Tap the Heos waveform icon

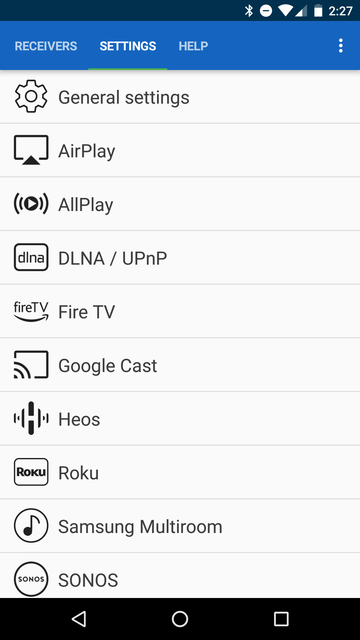(x=31, y=418)
